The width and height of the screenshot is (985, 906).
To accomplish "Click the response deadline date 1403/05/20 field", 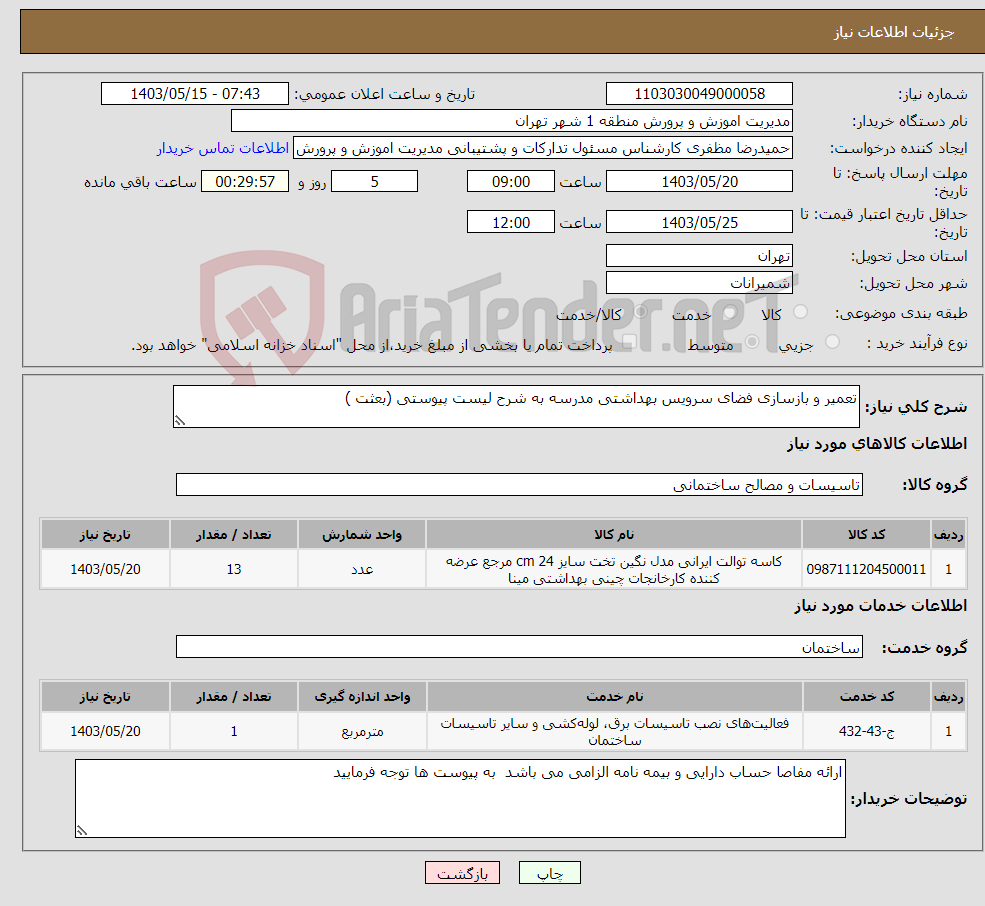I will coord(699,182).
